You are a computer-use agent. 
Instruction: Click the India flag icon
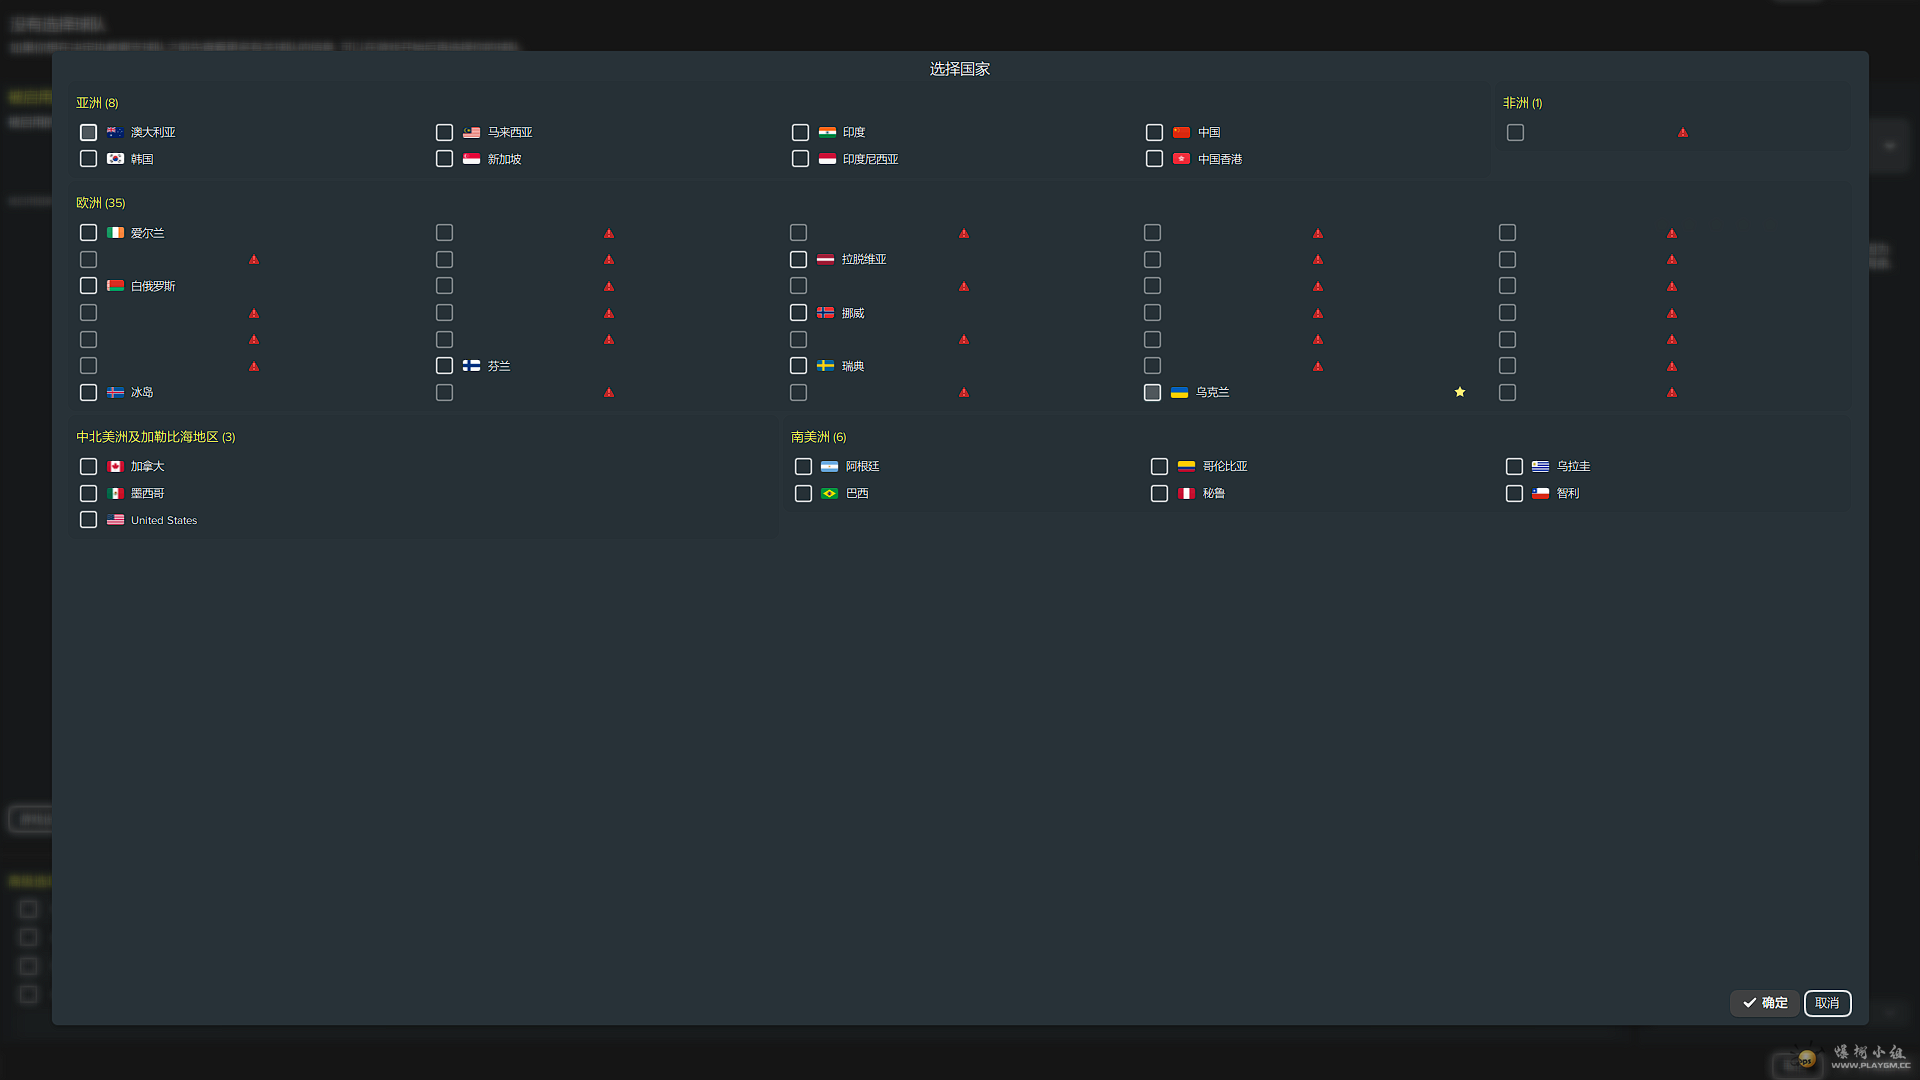827,132
